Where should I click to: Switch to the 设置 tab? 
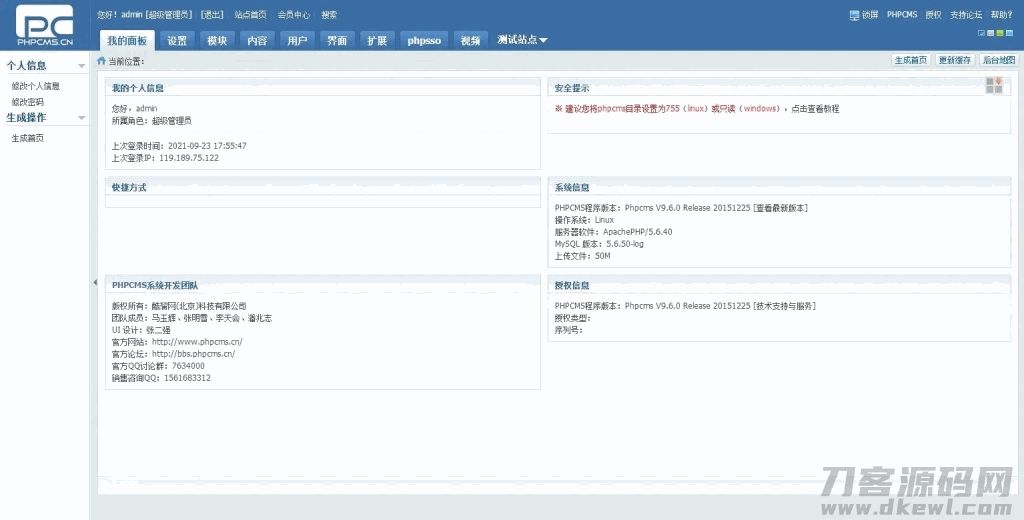pyautogui.click(x=177, y=41)
